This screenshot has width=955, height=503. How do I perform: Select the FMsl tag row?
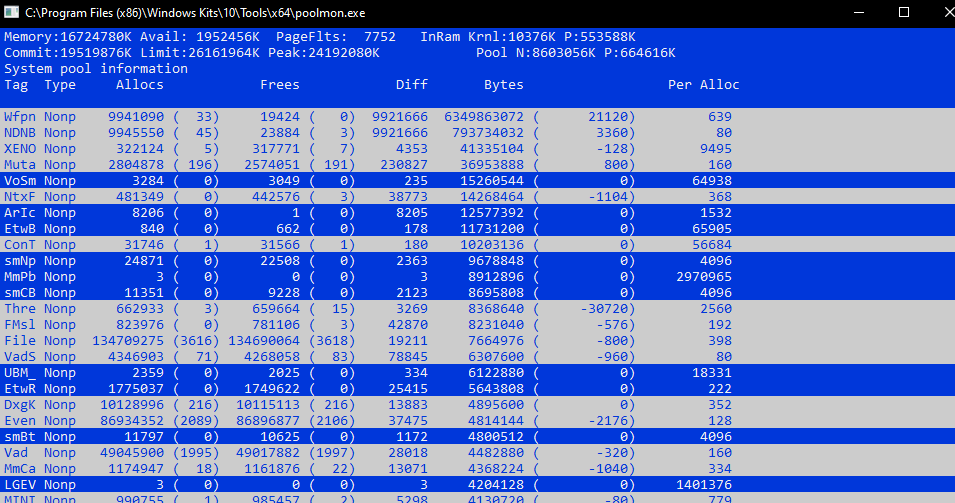[478, 325]
